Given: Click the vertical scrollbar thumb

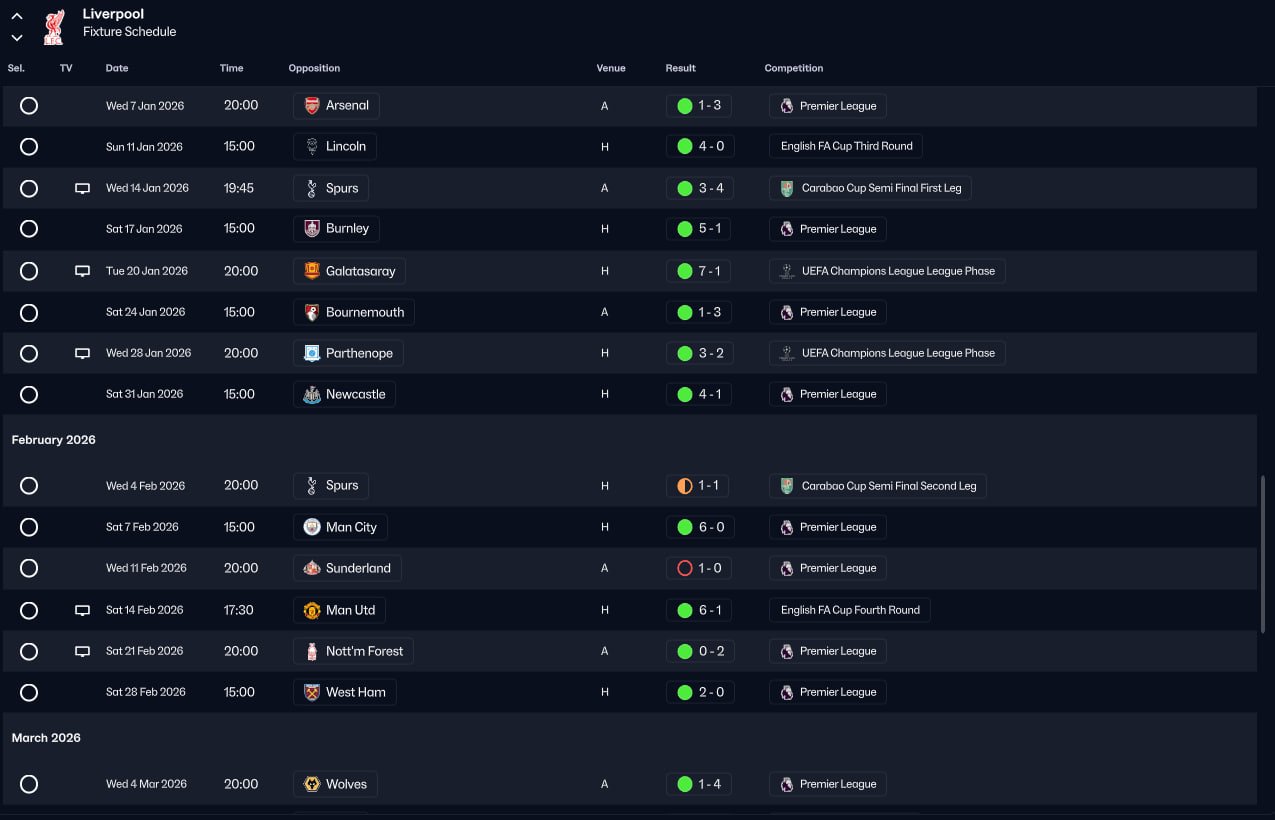Looking at the screenshot, I should point(1263,553).
